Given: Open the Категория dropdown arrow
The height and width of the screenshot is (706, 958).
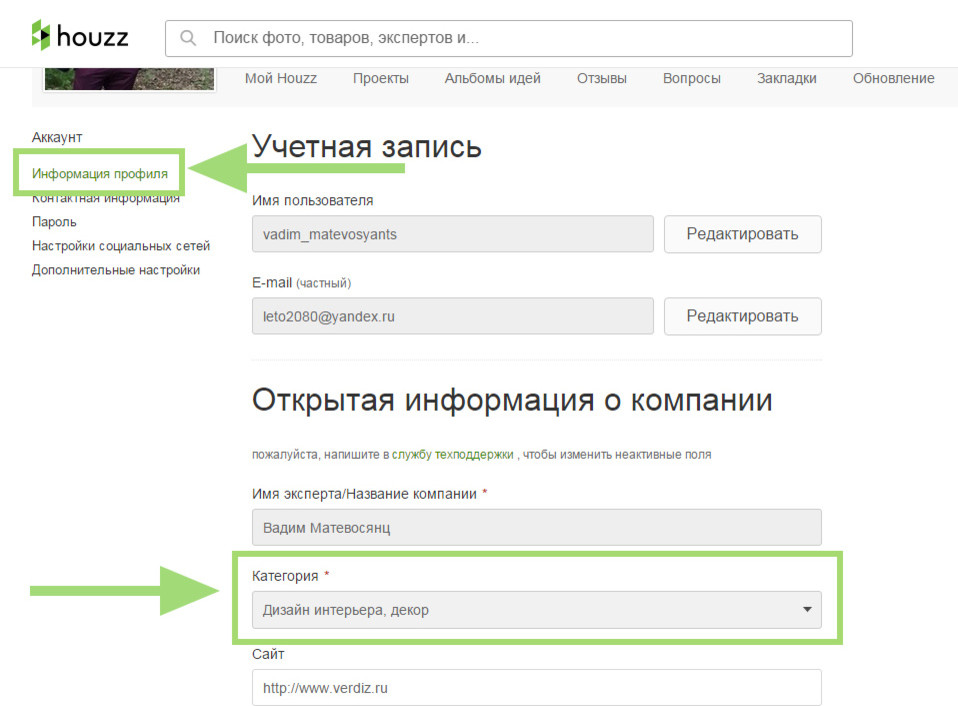Looking at the screenshot, I should 806,610.
